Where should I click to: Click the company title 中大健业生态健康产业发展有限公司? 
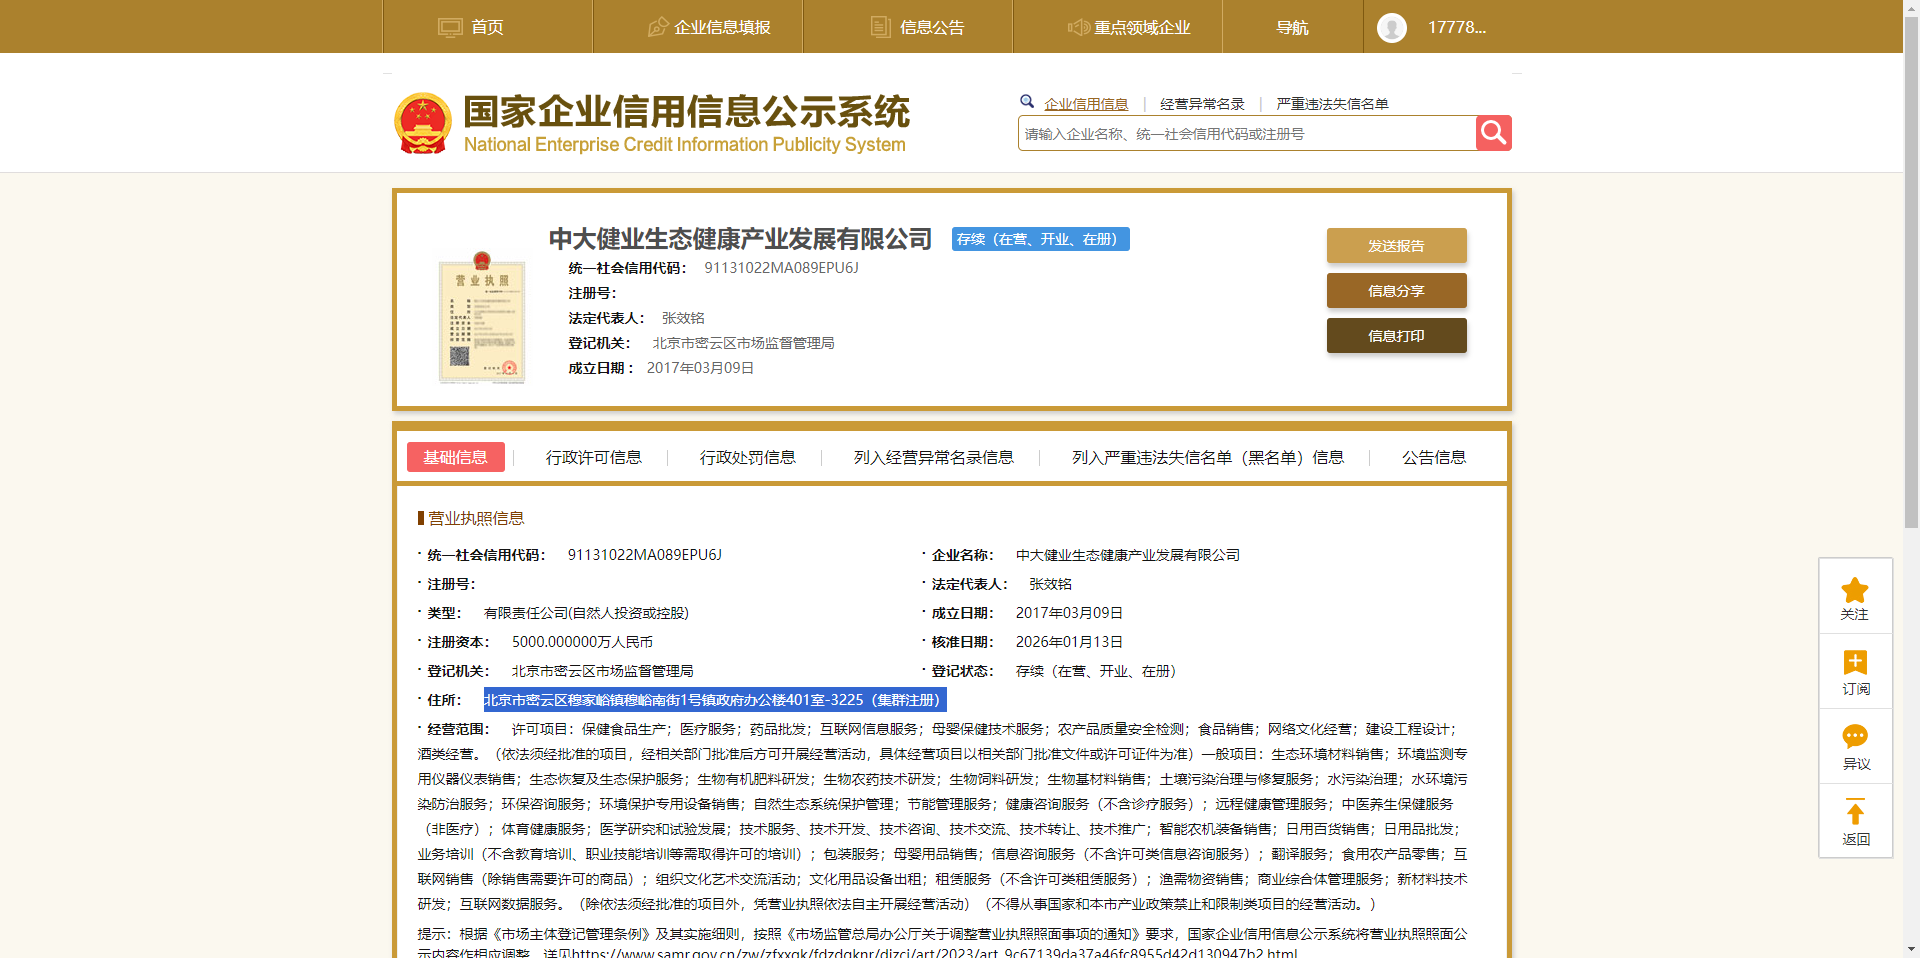(740, 239)
